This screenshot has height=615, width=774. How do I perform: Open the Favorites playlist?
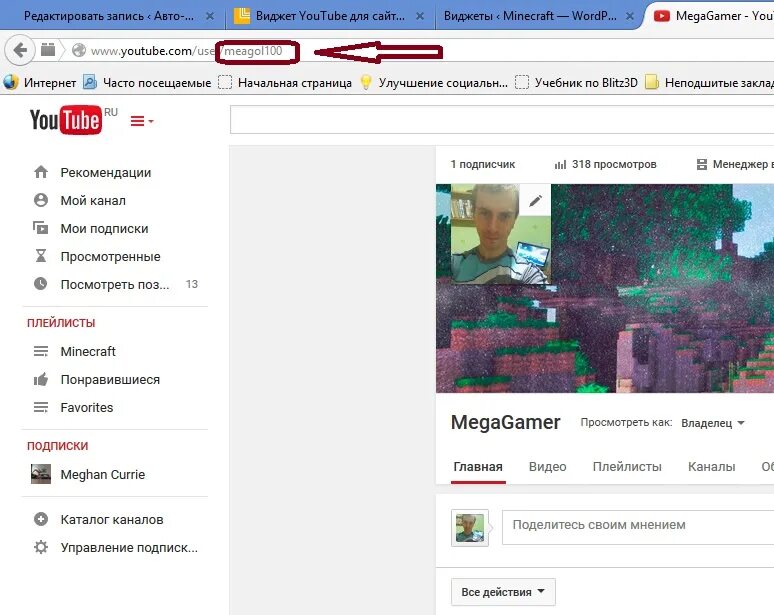(x=87, y=407)
